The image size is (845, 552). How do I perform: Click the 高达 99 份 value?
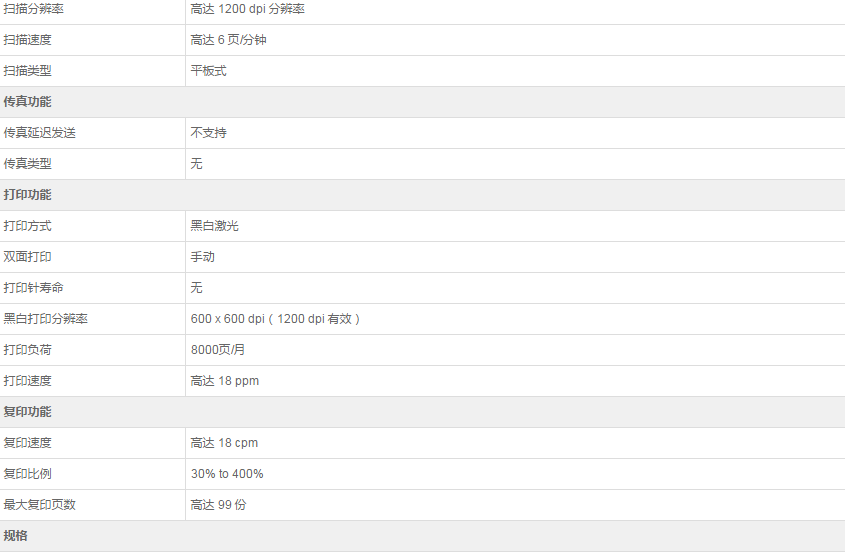coord(218,505)
